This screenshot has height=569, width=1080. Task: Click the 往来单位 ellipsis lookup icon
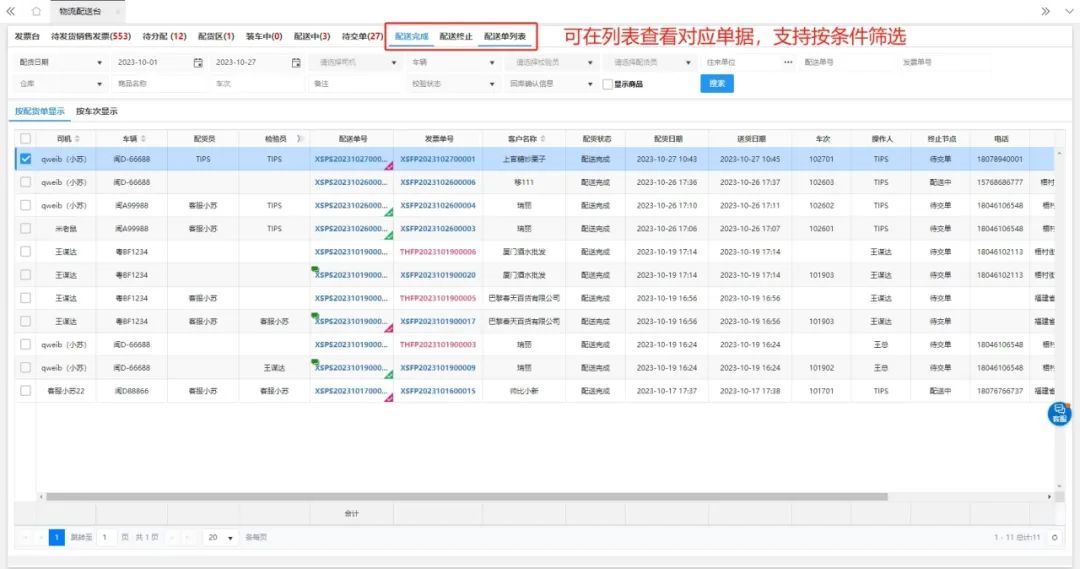click(788, 62)
